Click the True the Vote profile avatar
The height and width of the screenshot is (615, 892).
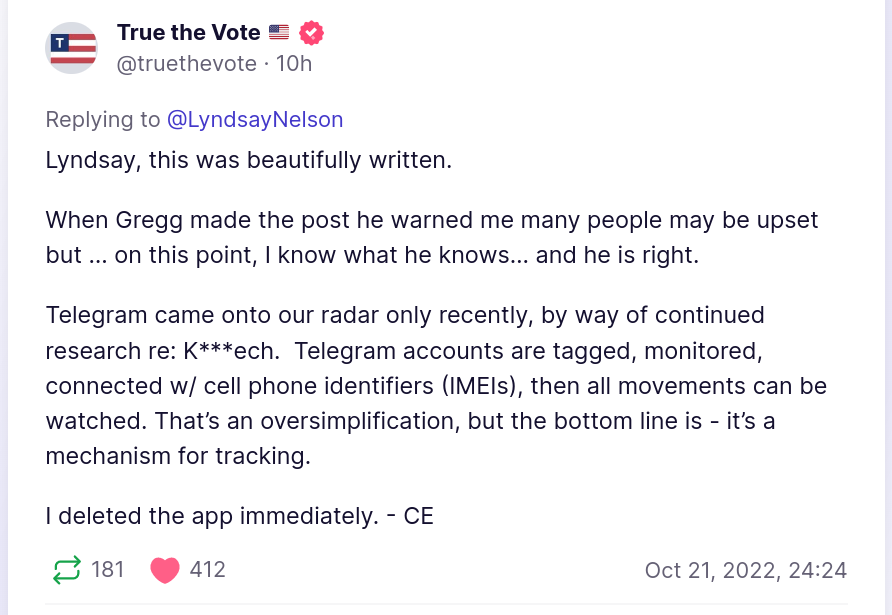coord(72,47)
